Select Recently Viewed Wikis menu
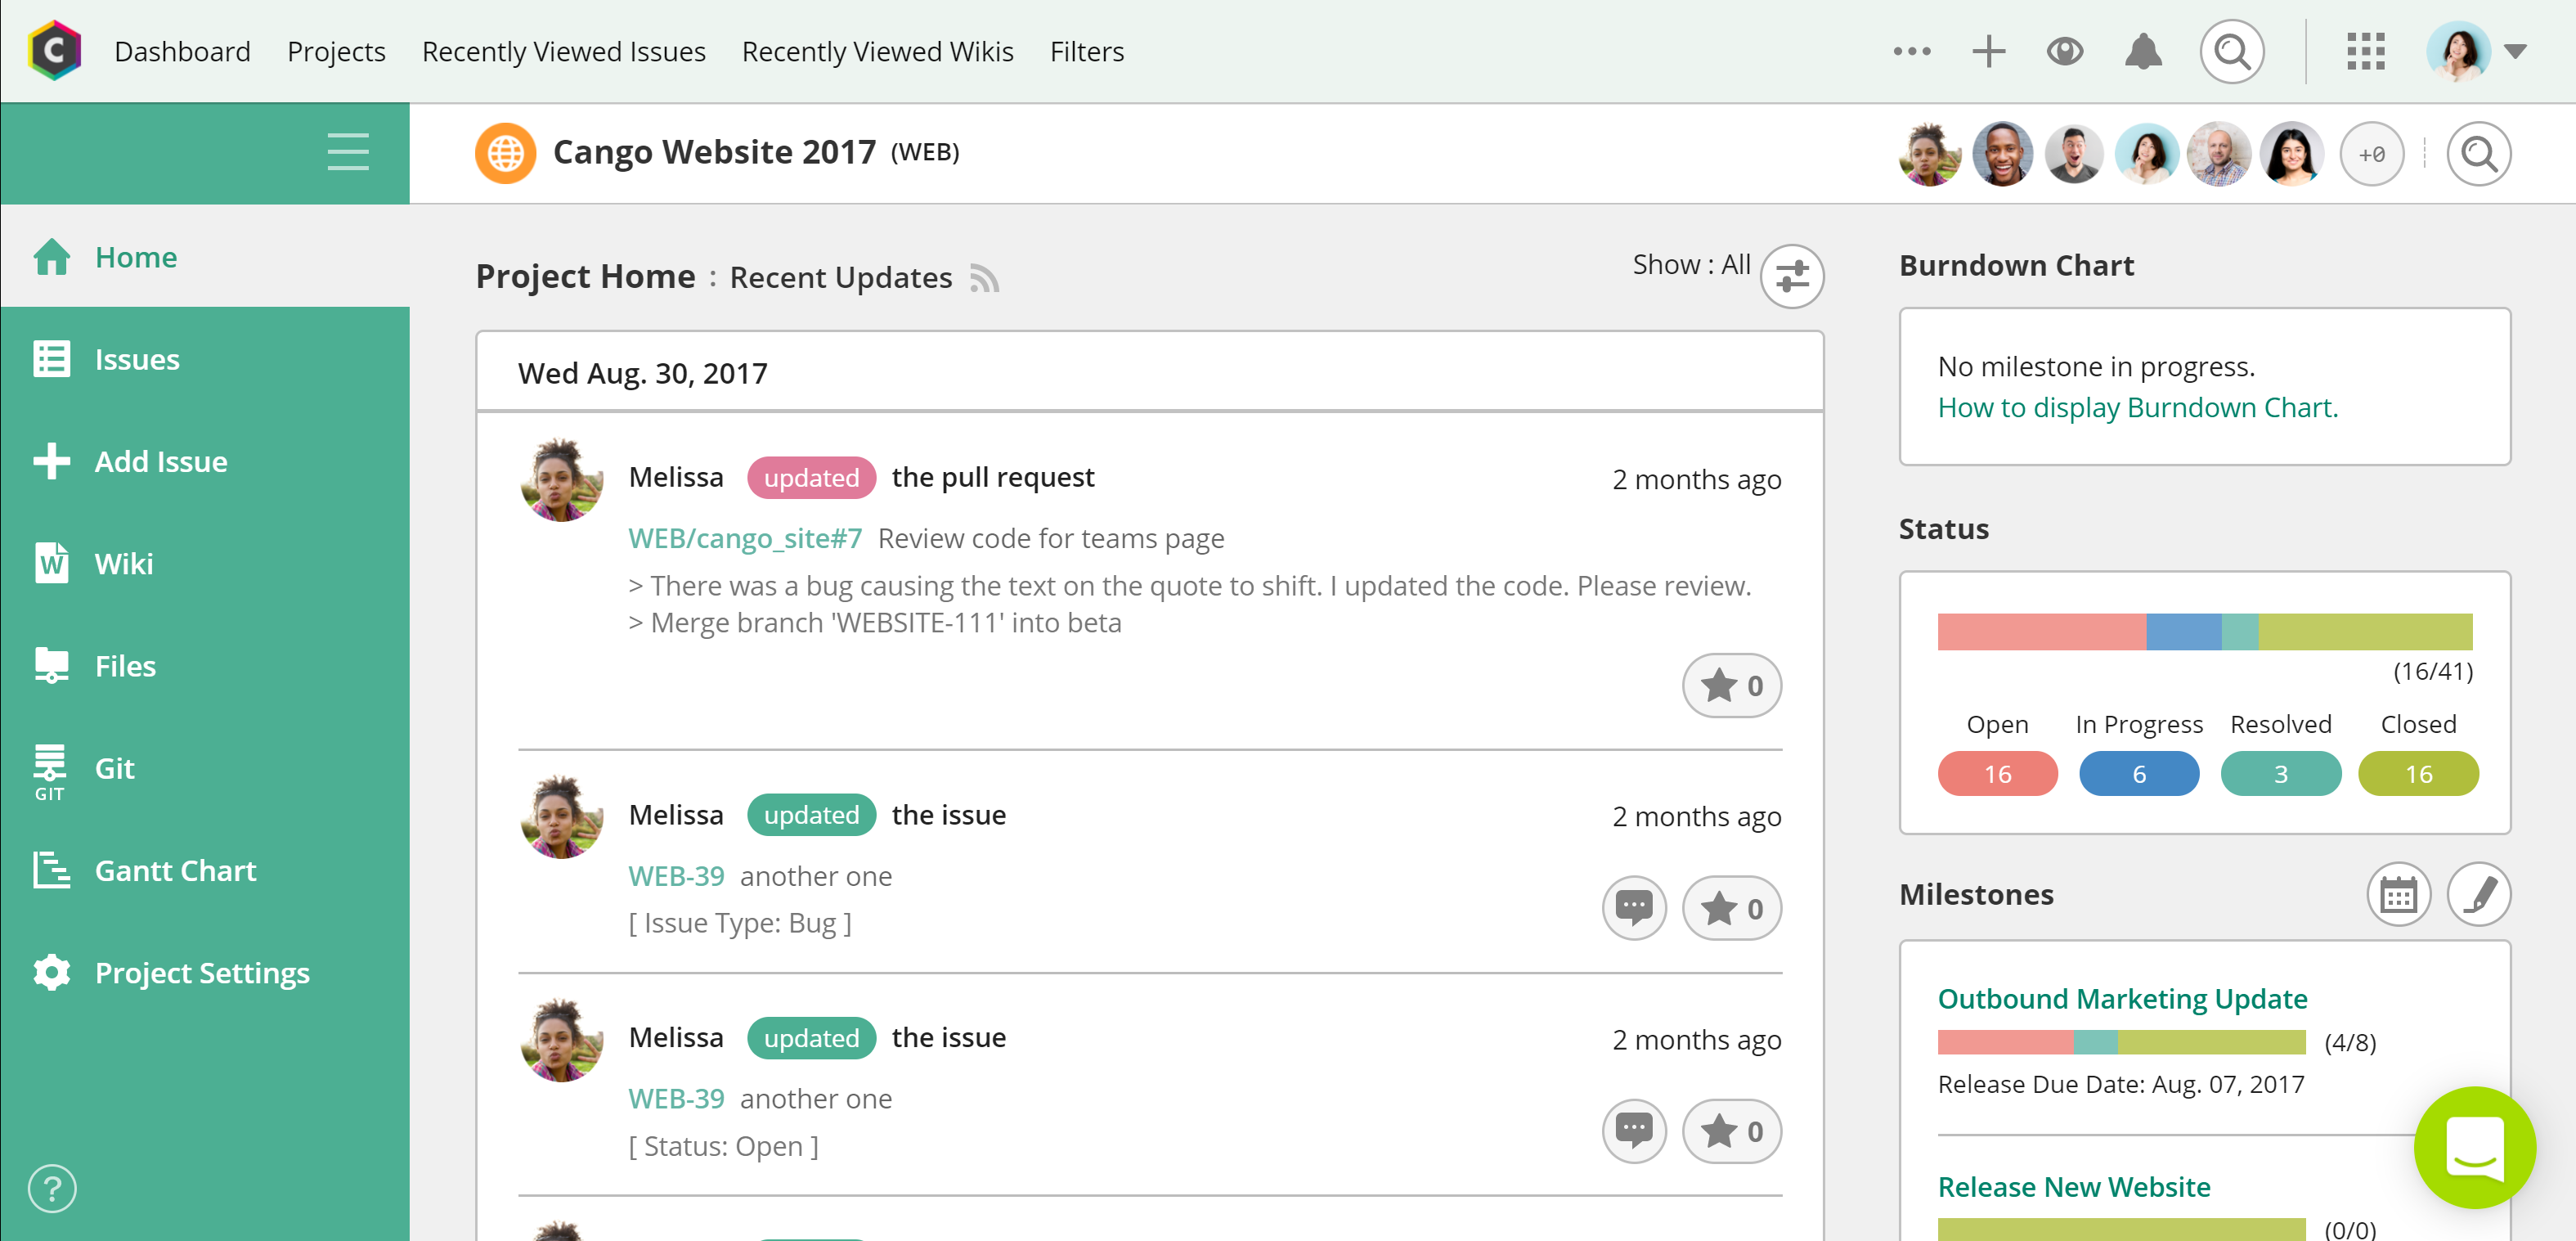2576x1241 pixels. (x=877, y=51)
